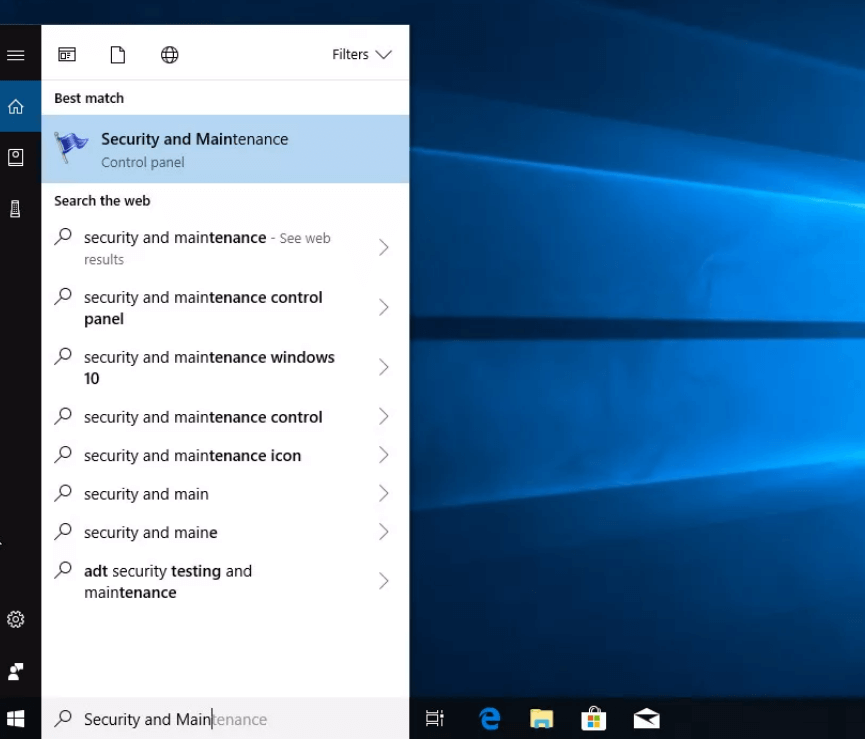Open Microsoft Store from taskbar

point(594,718)
